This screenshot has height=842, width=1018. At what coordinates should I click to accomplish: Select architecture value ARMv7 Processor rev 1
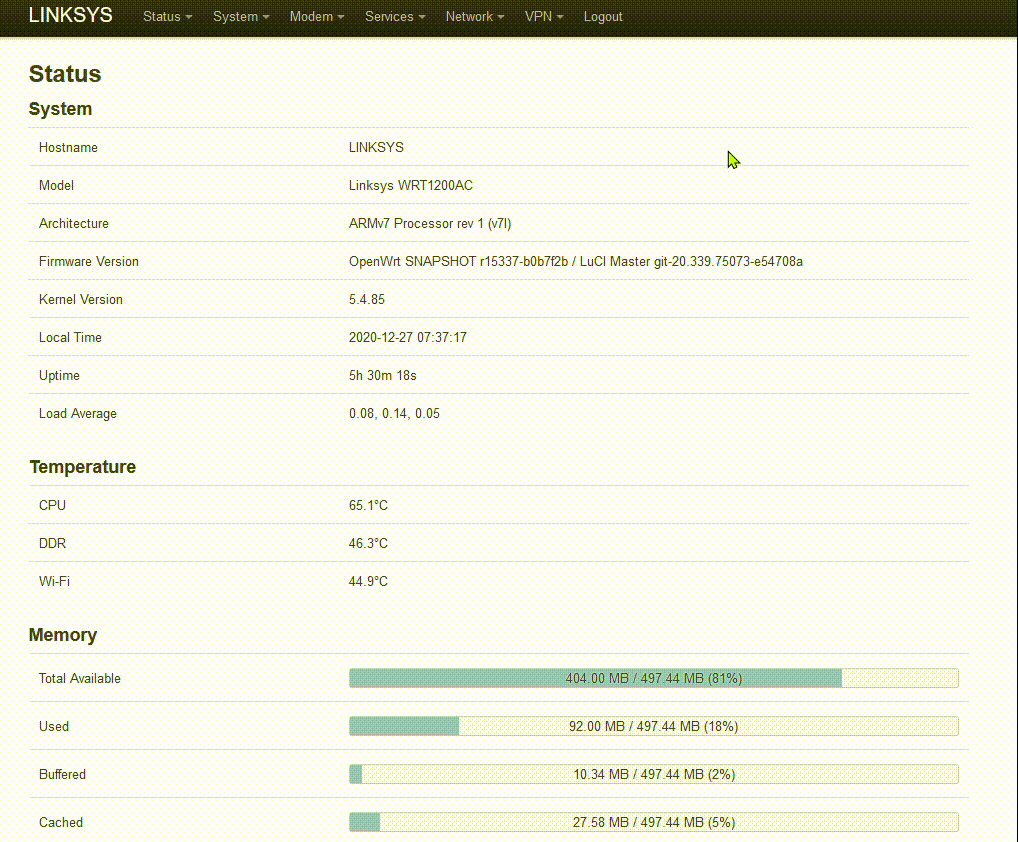(430, 223)
